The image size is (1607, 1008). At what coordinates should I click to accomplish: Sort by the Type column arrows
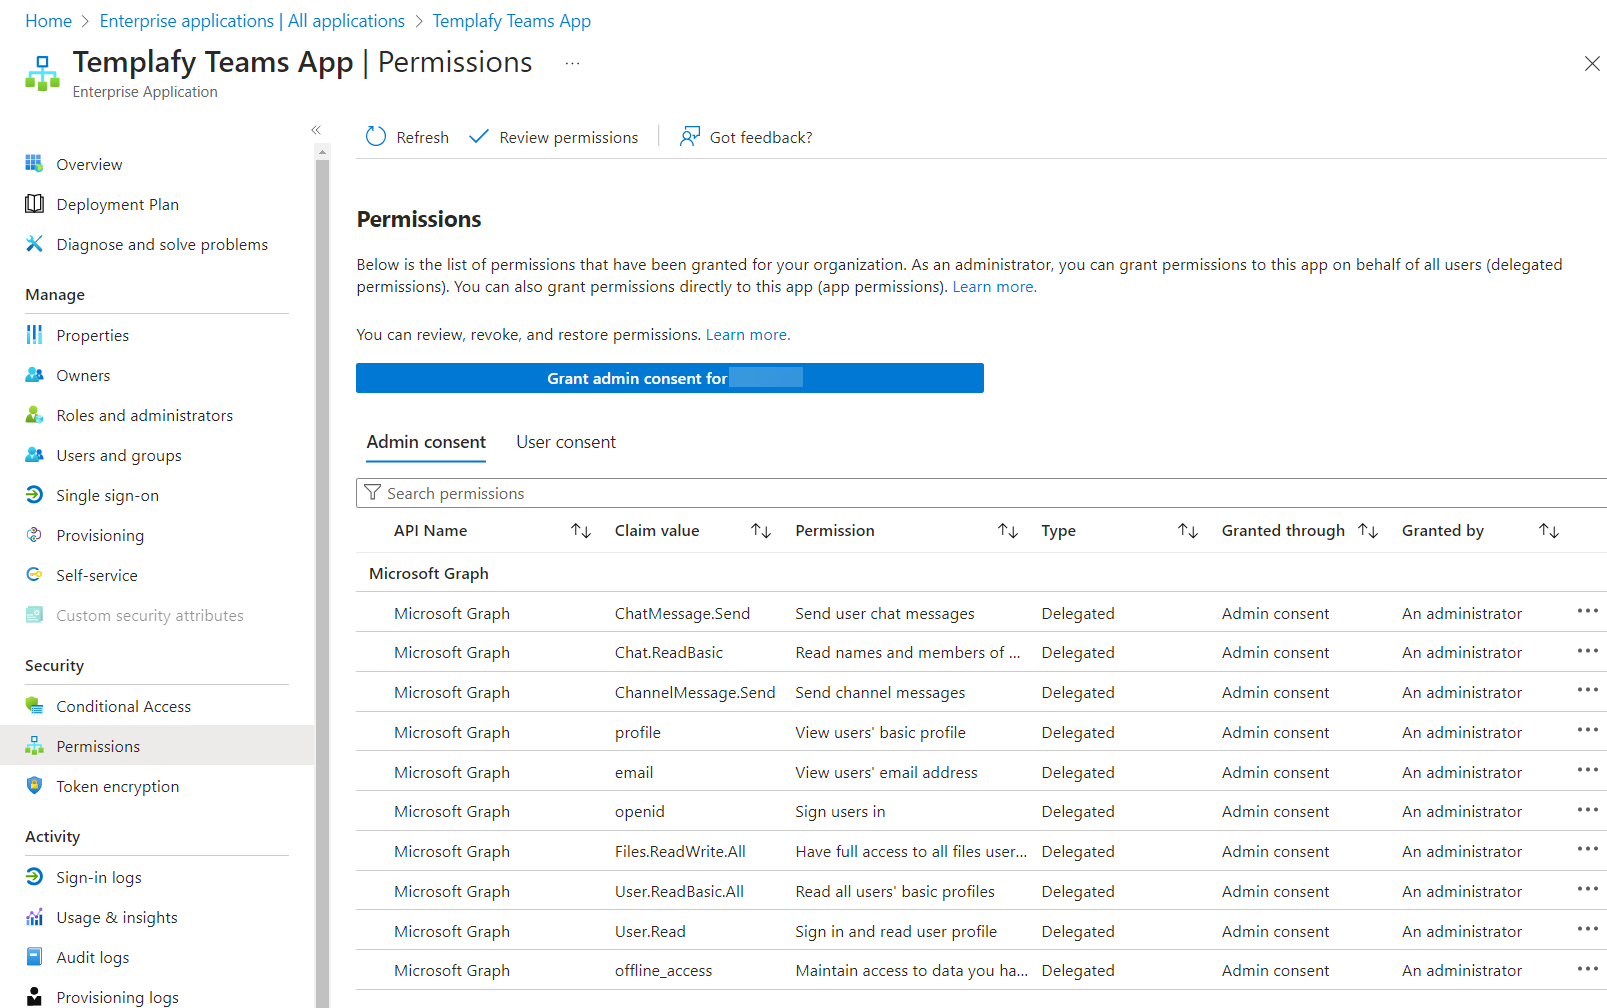[1188, 531]
